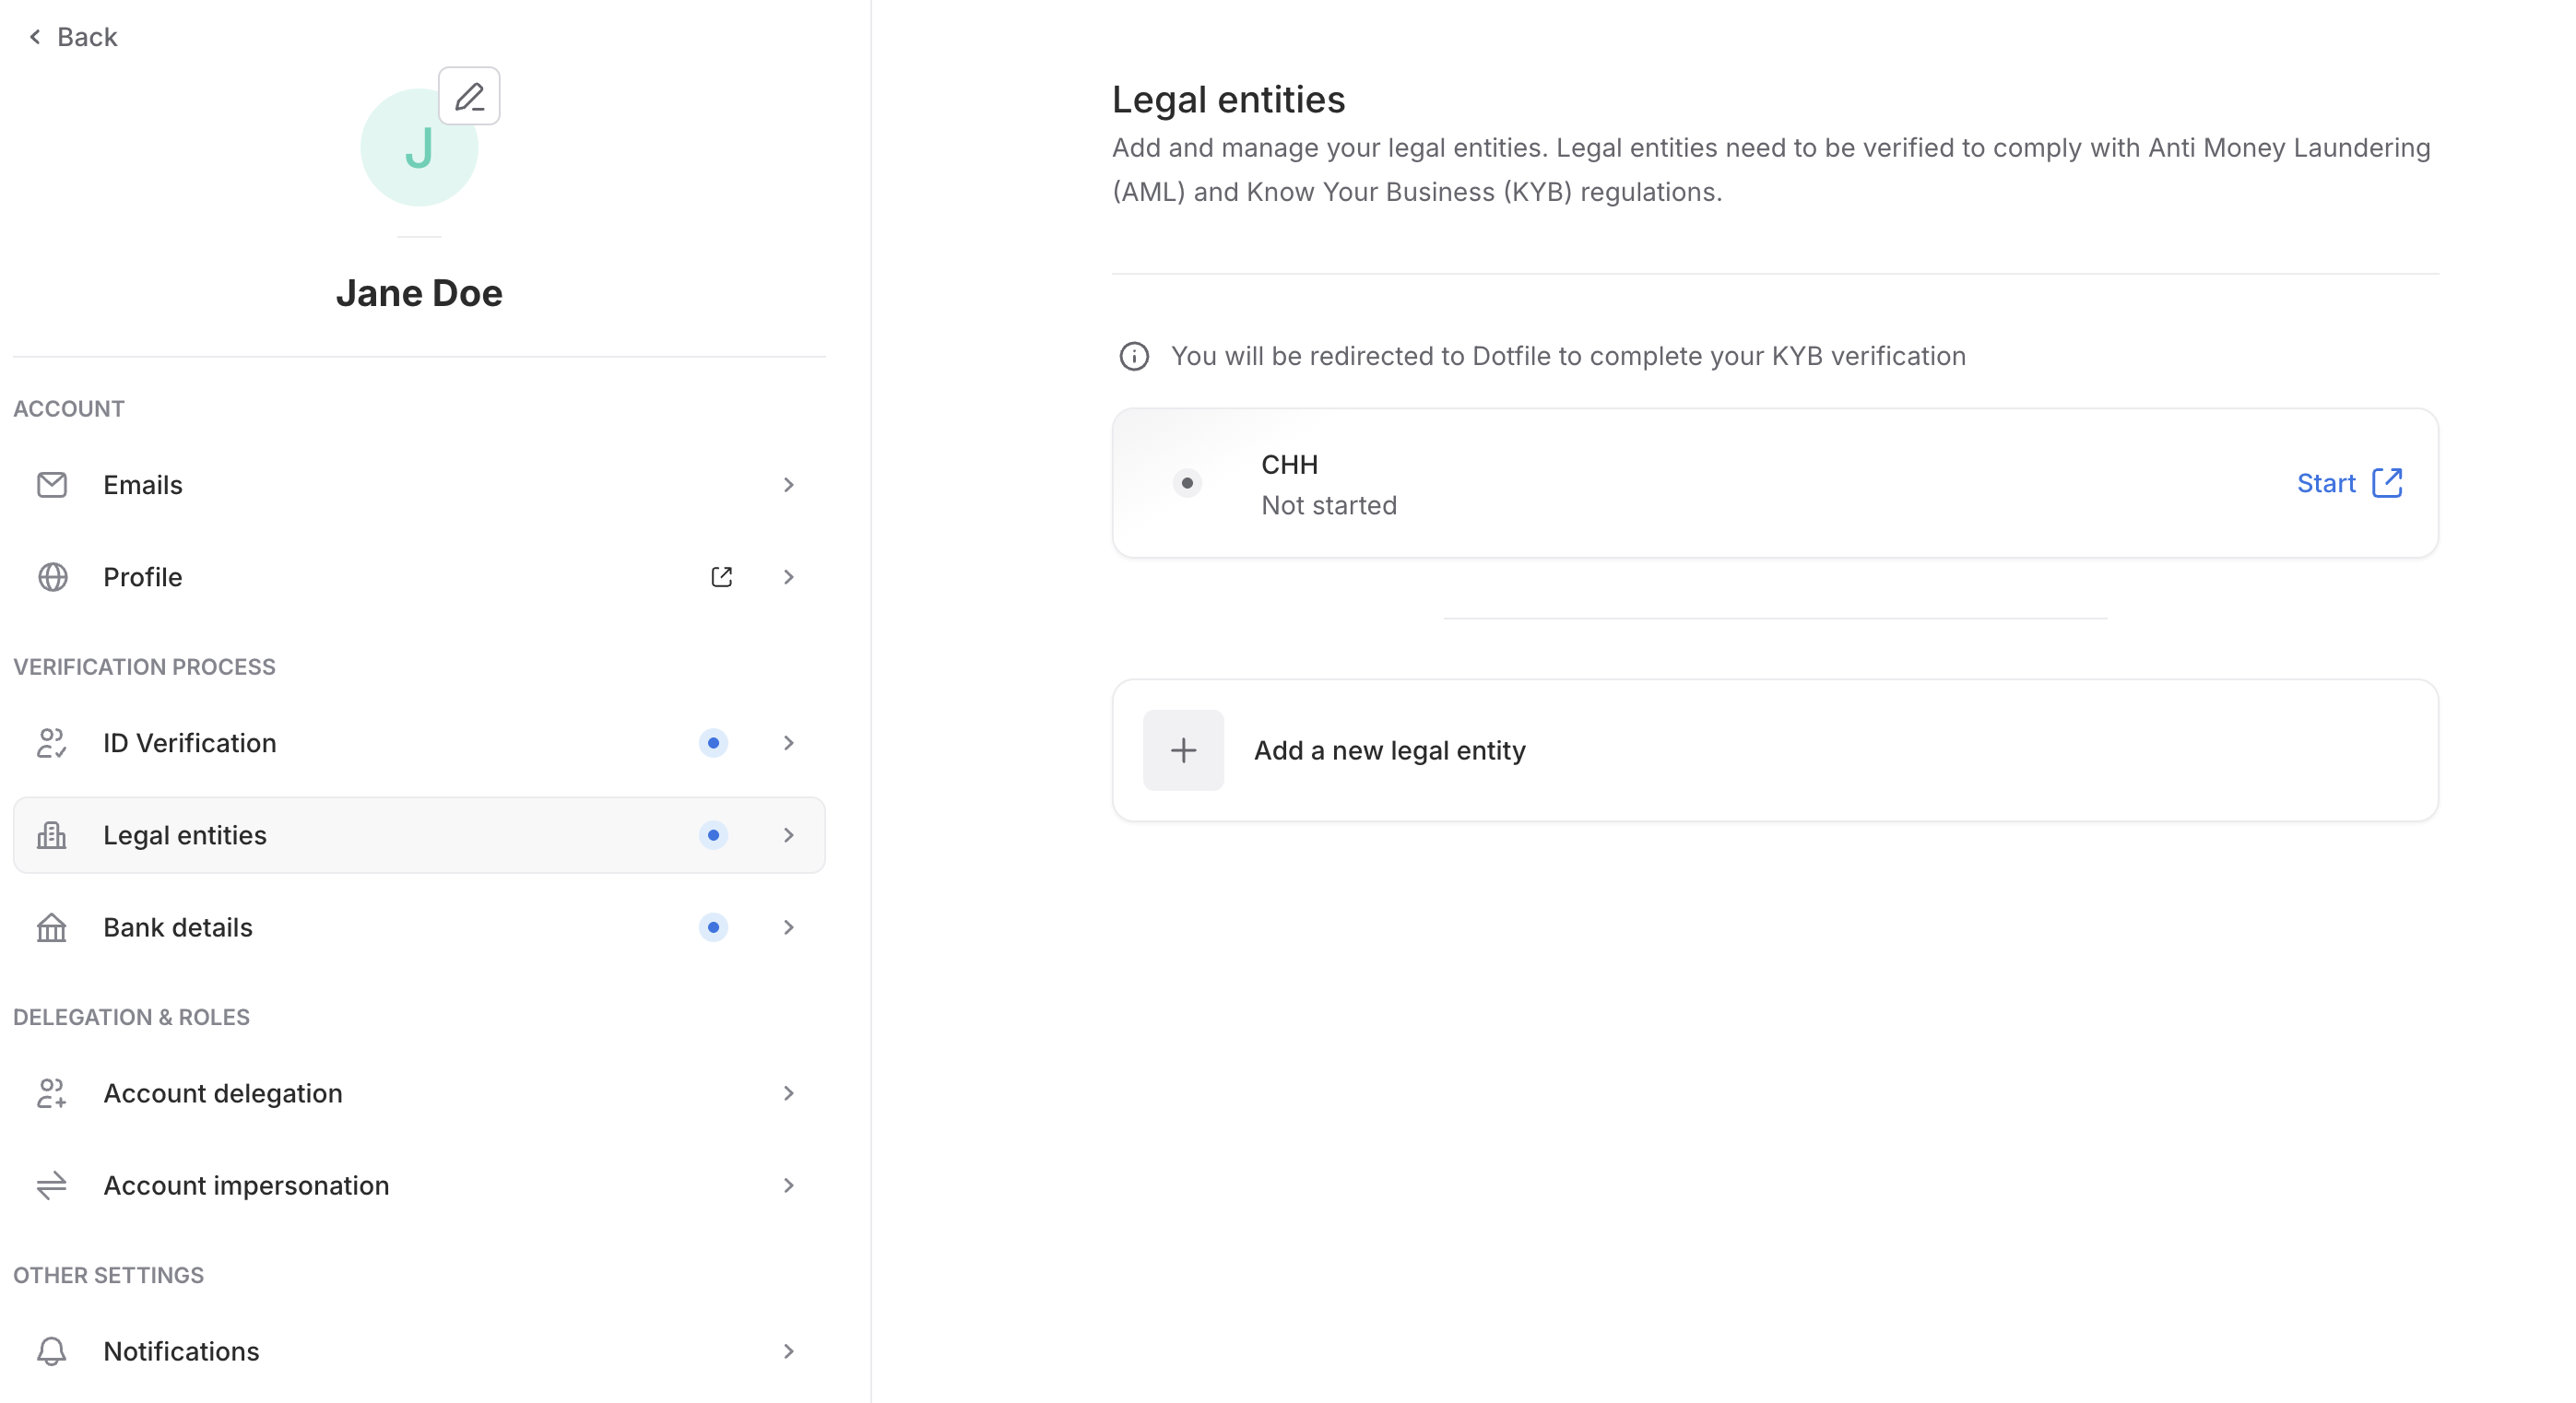This screenshot has width=2576, height=1403.
Task: Click the Profile globe icon
Action: pos(52,577)
